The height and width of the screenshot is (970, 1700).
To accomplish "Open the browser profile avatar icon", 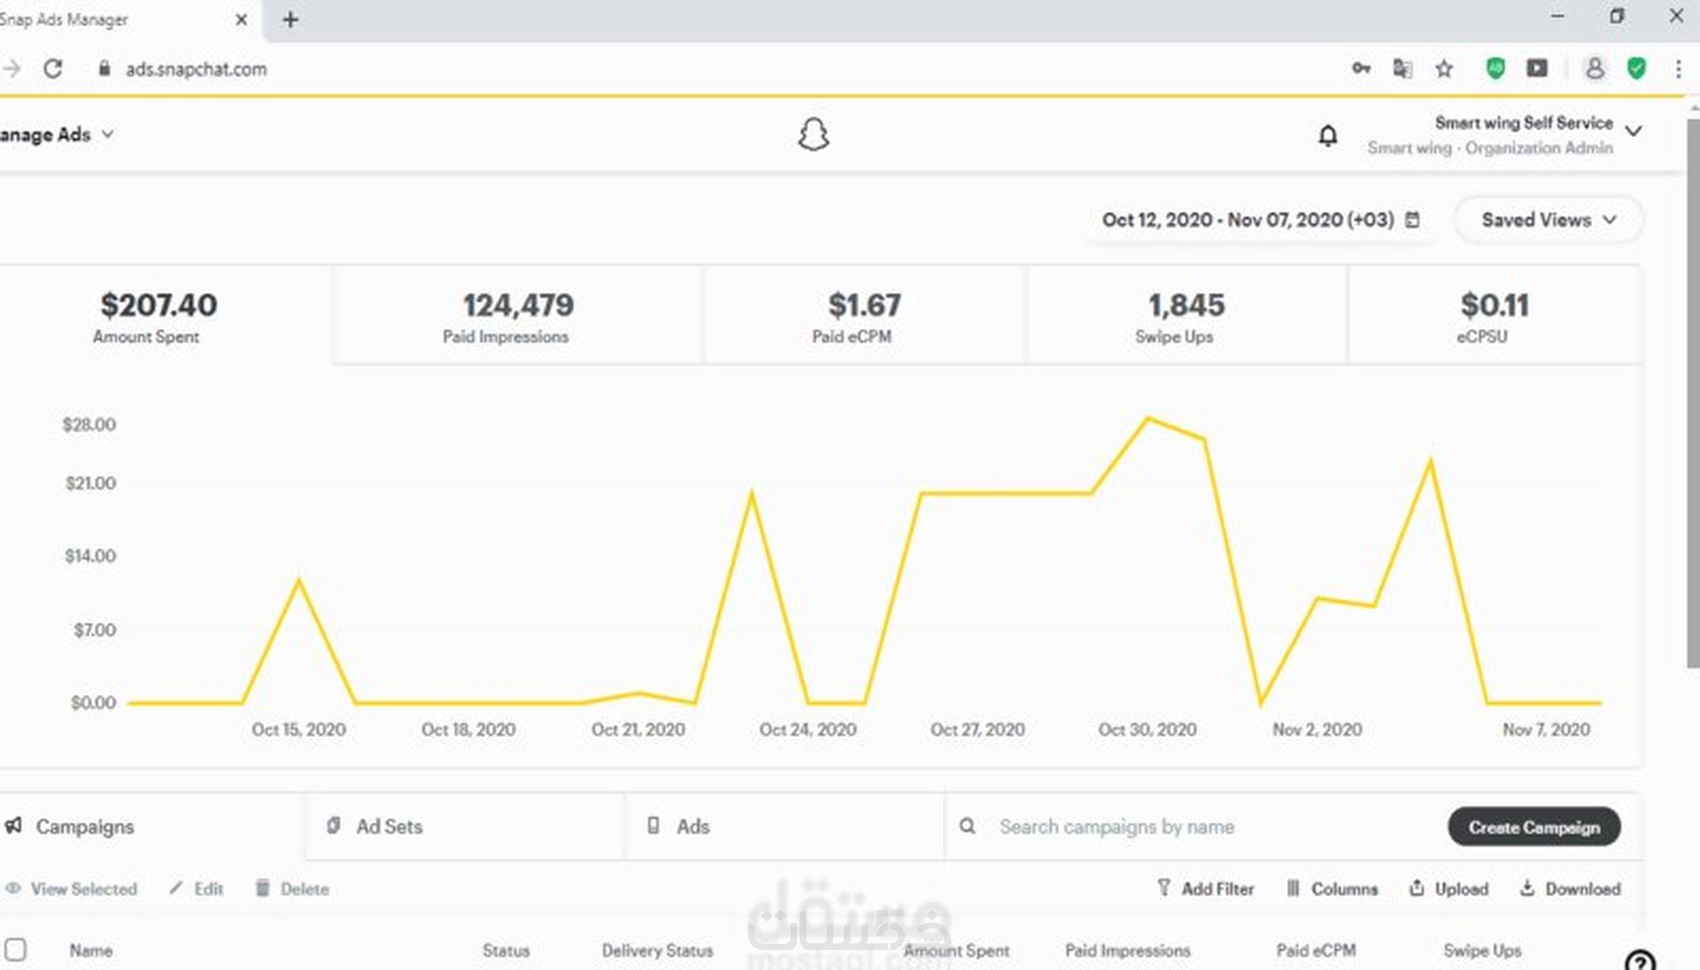I will [x=1594, y=69].
